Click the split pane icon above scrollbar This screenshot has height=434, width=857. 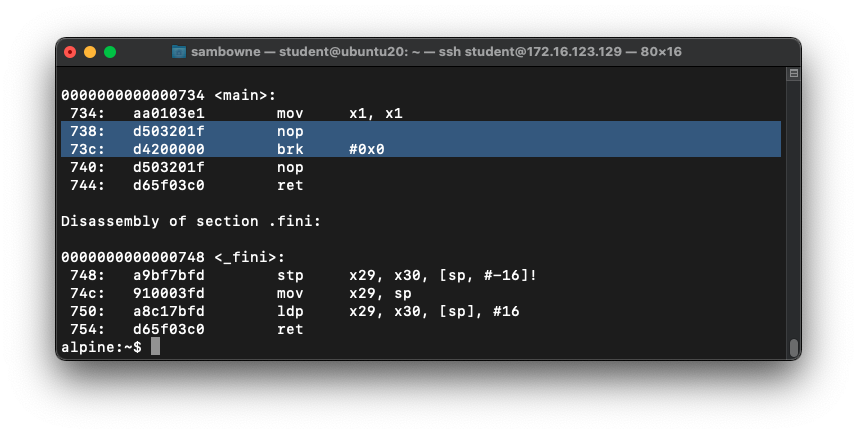pos(793,74)
